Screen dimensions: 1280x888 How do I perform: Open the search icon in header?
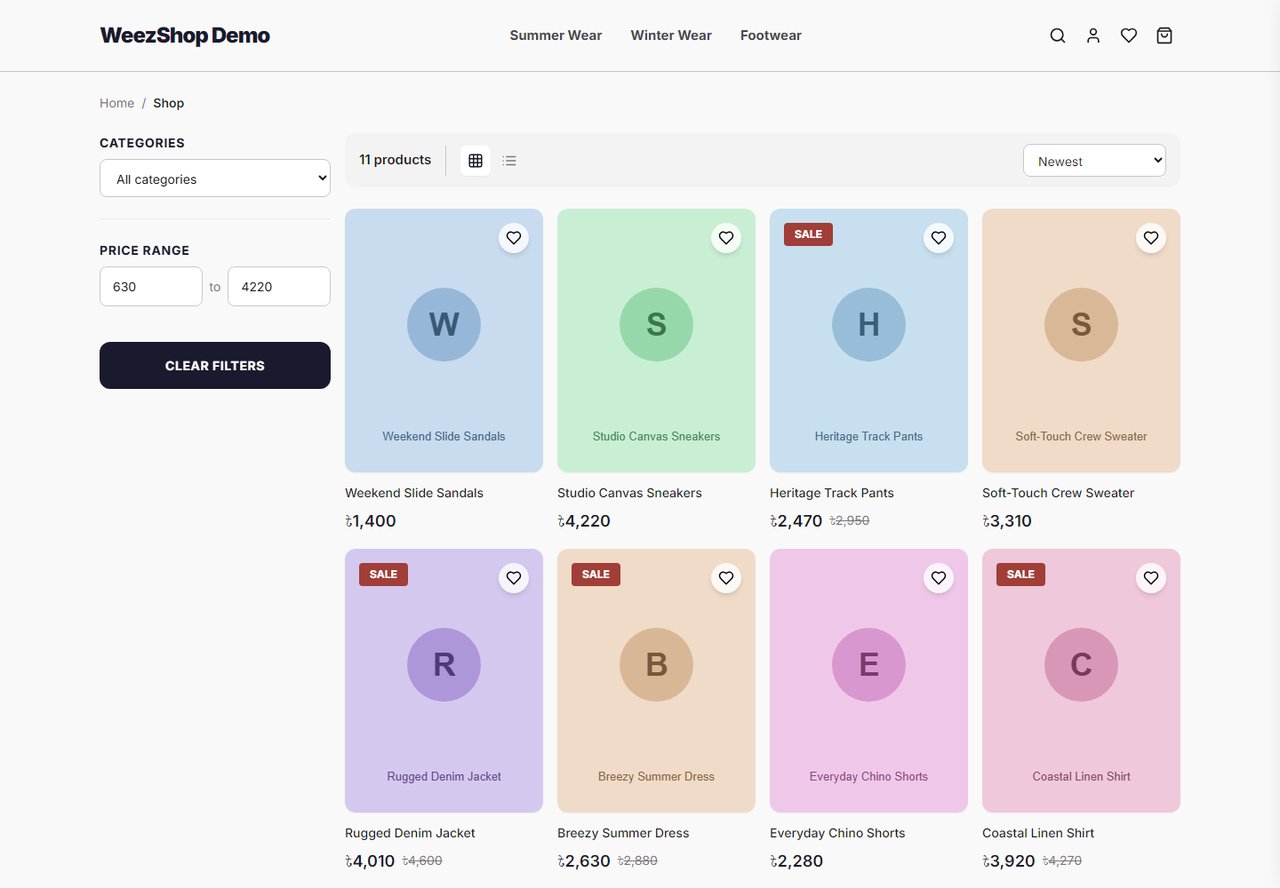(x=1057, y=36)
